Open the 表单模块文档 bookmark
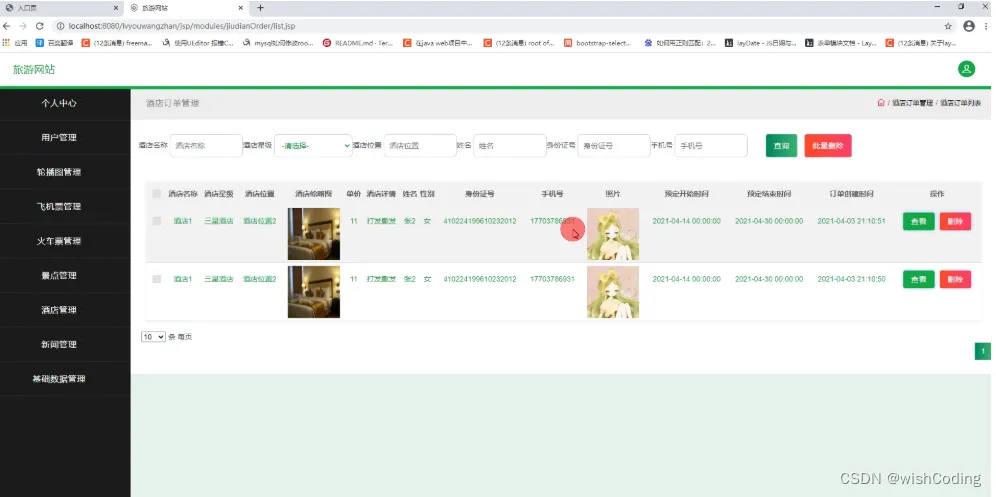 [841, 43]
